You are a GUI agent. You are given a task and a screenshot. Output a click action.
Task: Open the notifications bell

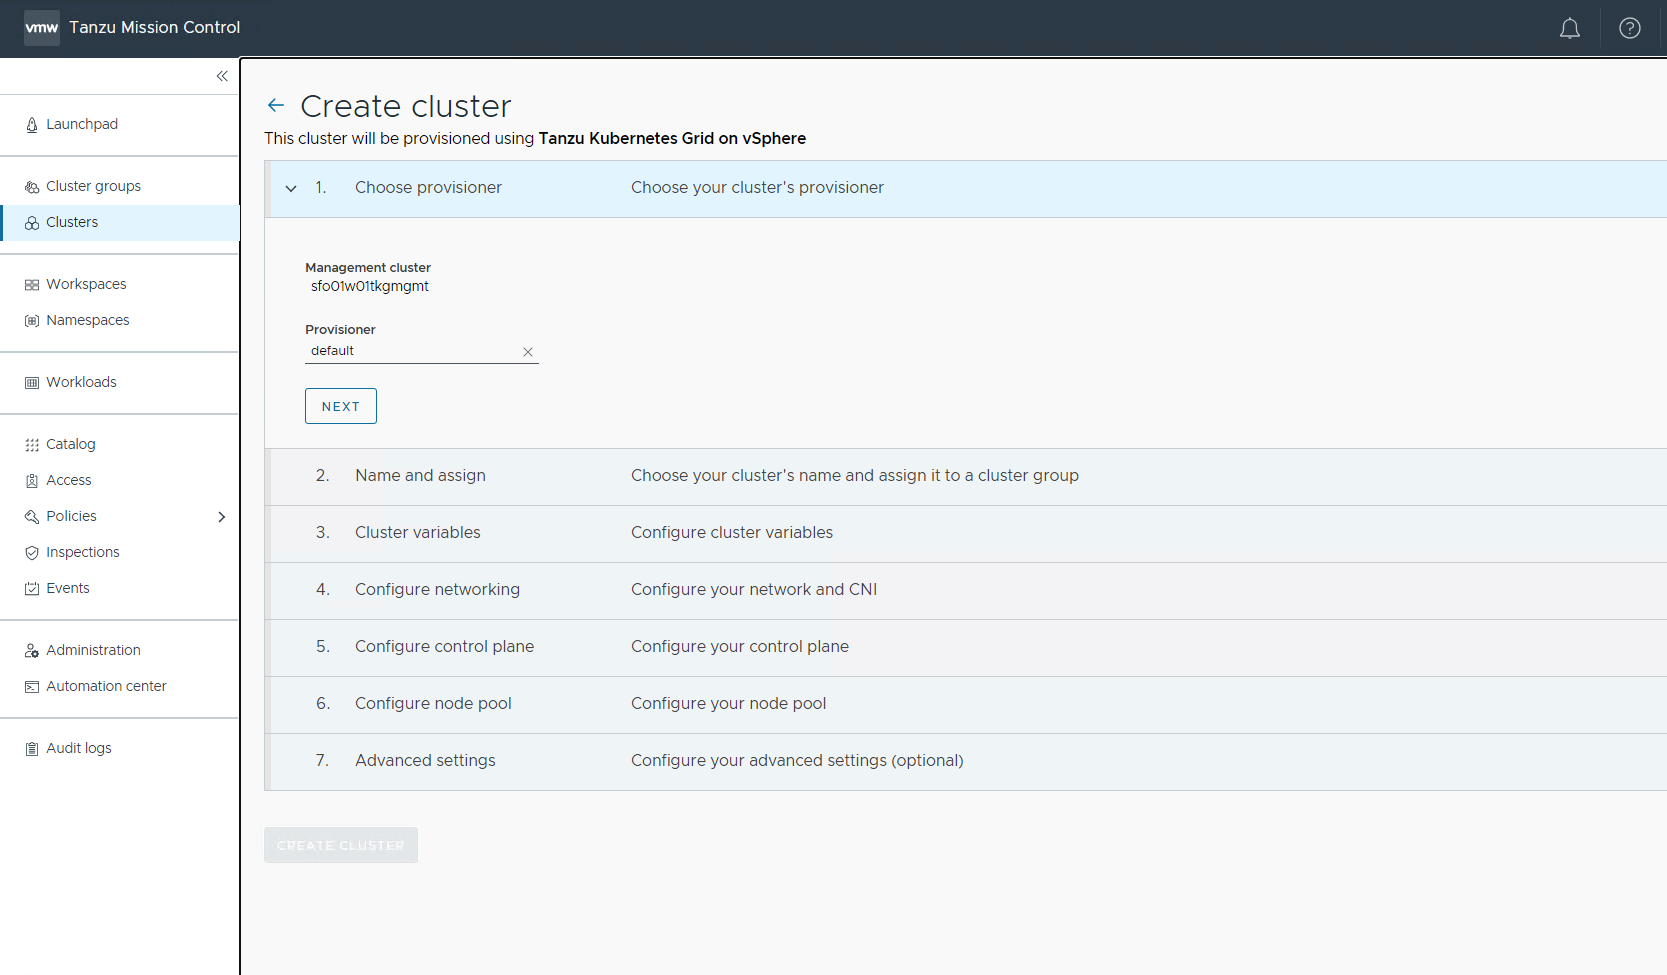tap(1570, 29)
